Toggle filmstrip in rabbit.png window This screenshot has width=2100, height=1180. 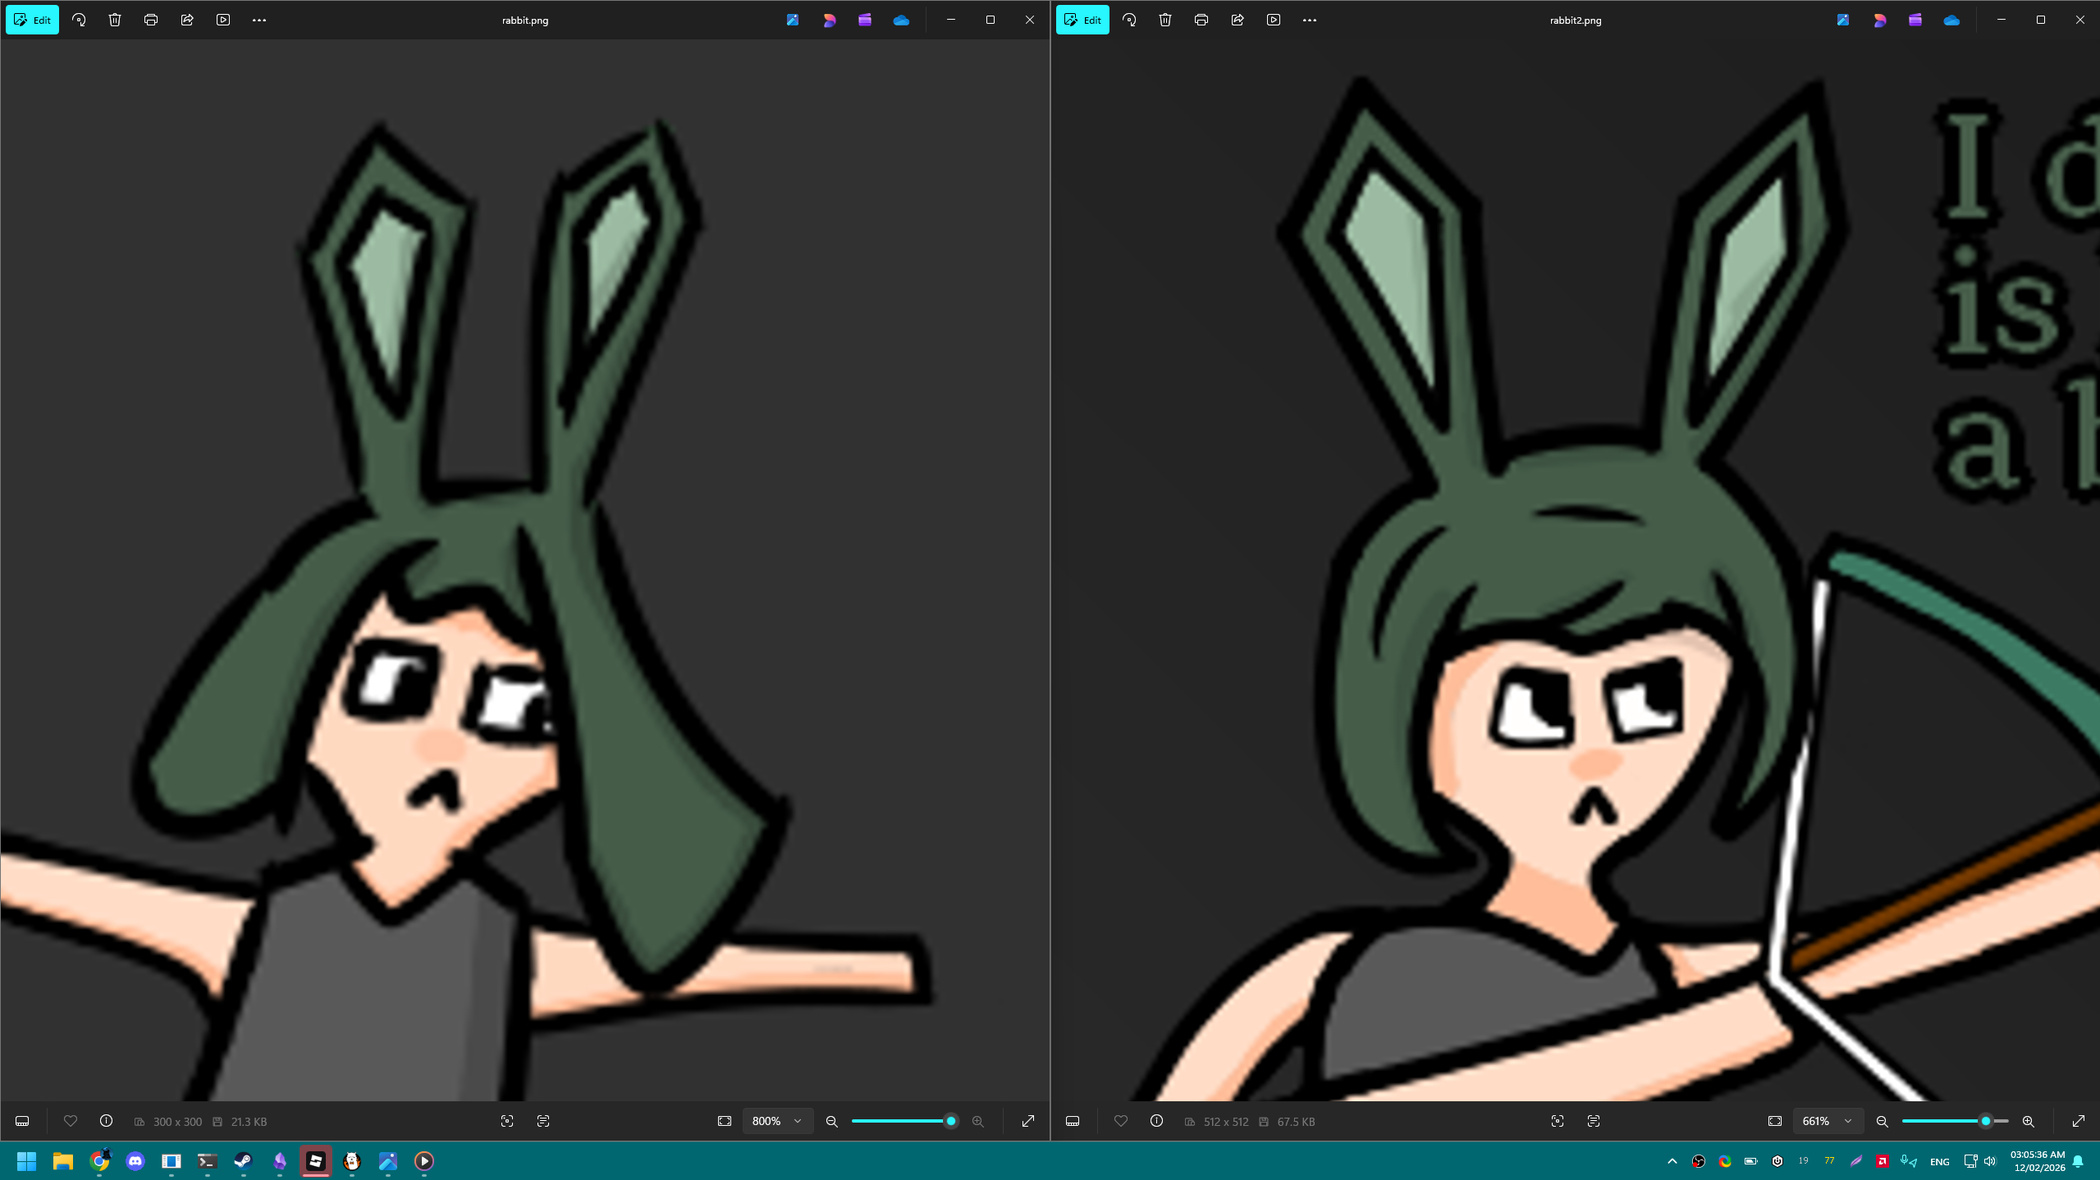coord(22,1121)
